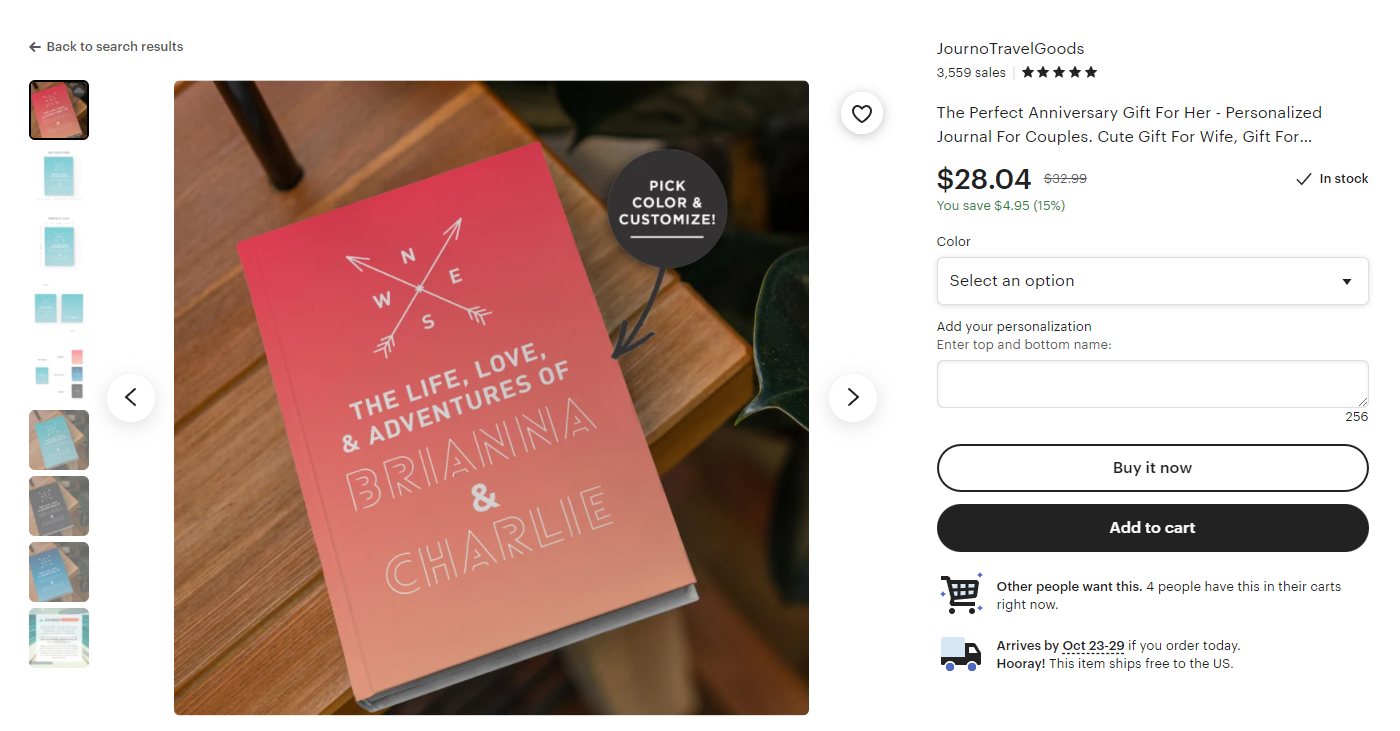
Task: Go back to search results arrow link
Action: [x=106, y=47]
